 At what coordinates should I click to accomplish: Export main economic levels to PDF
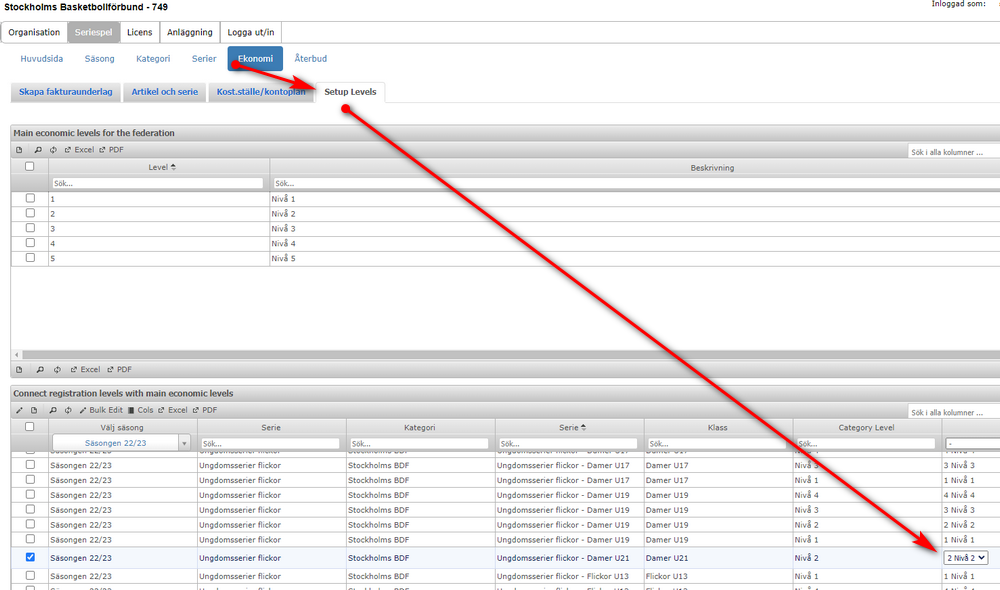[112, 150]
